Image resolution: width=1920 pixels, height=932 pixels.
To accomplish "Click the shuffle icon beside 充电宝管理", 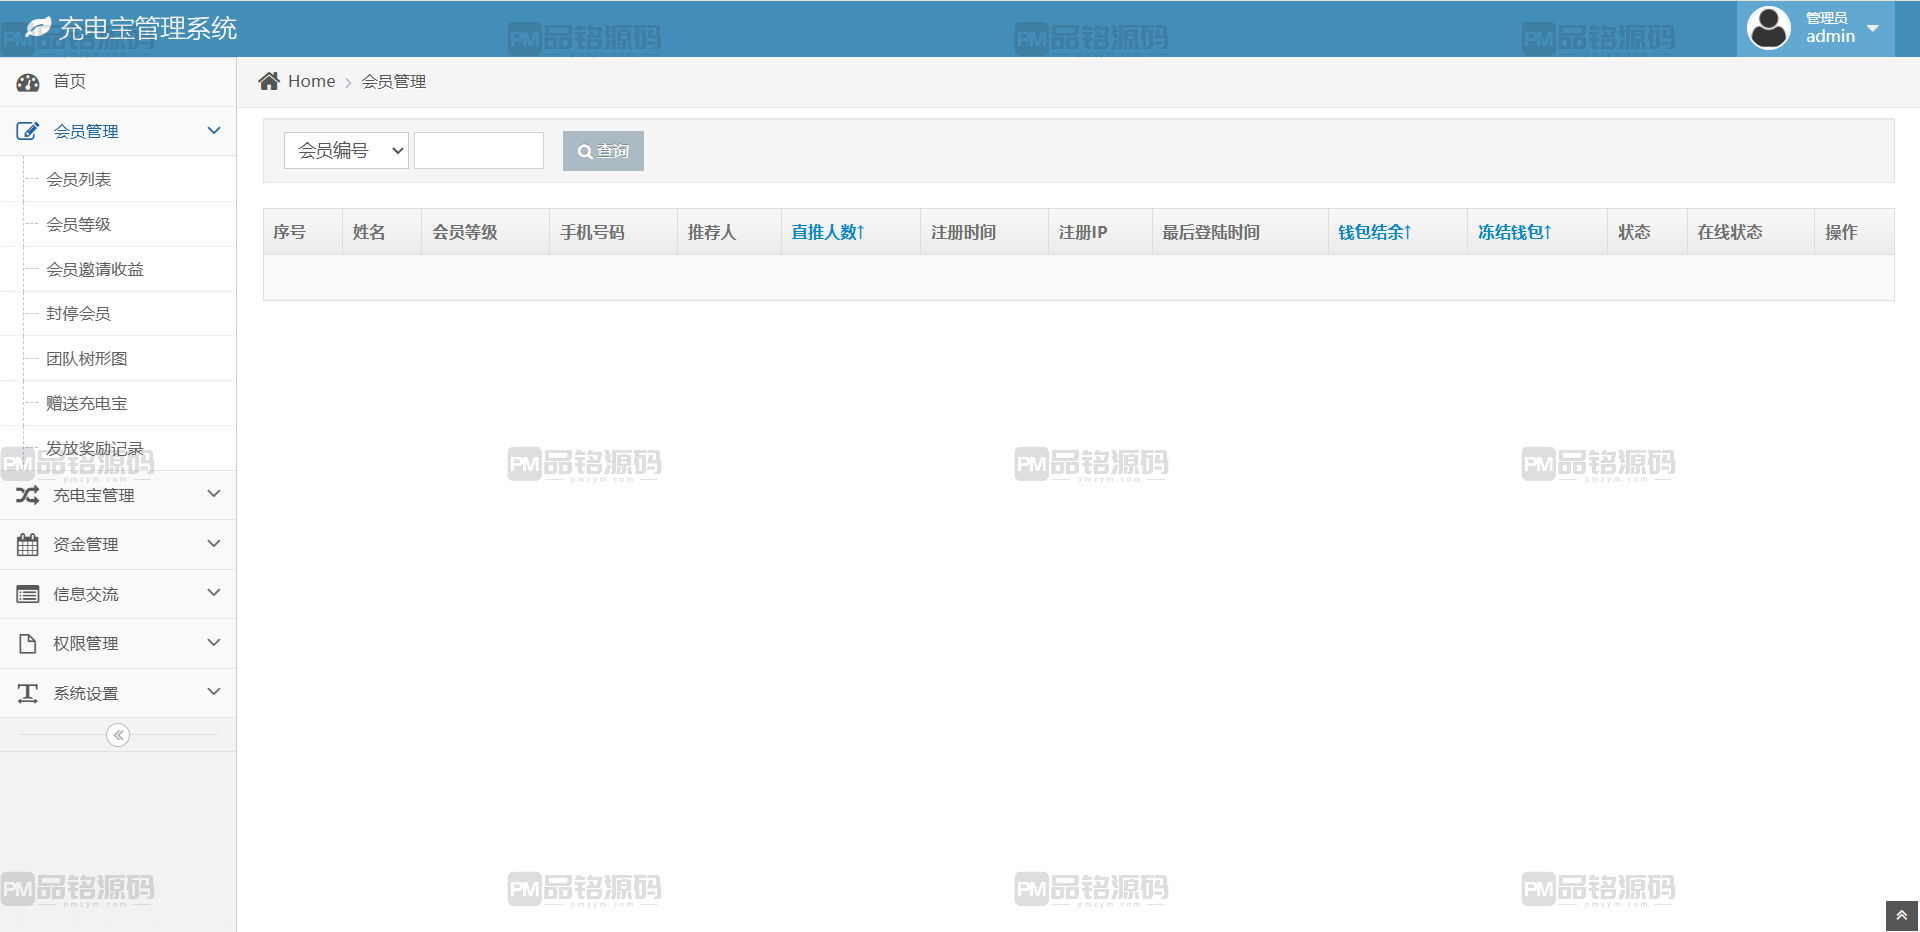I will click(x=28, y=495).
